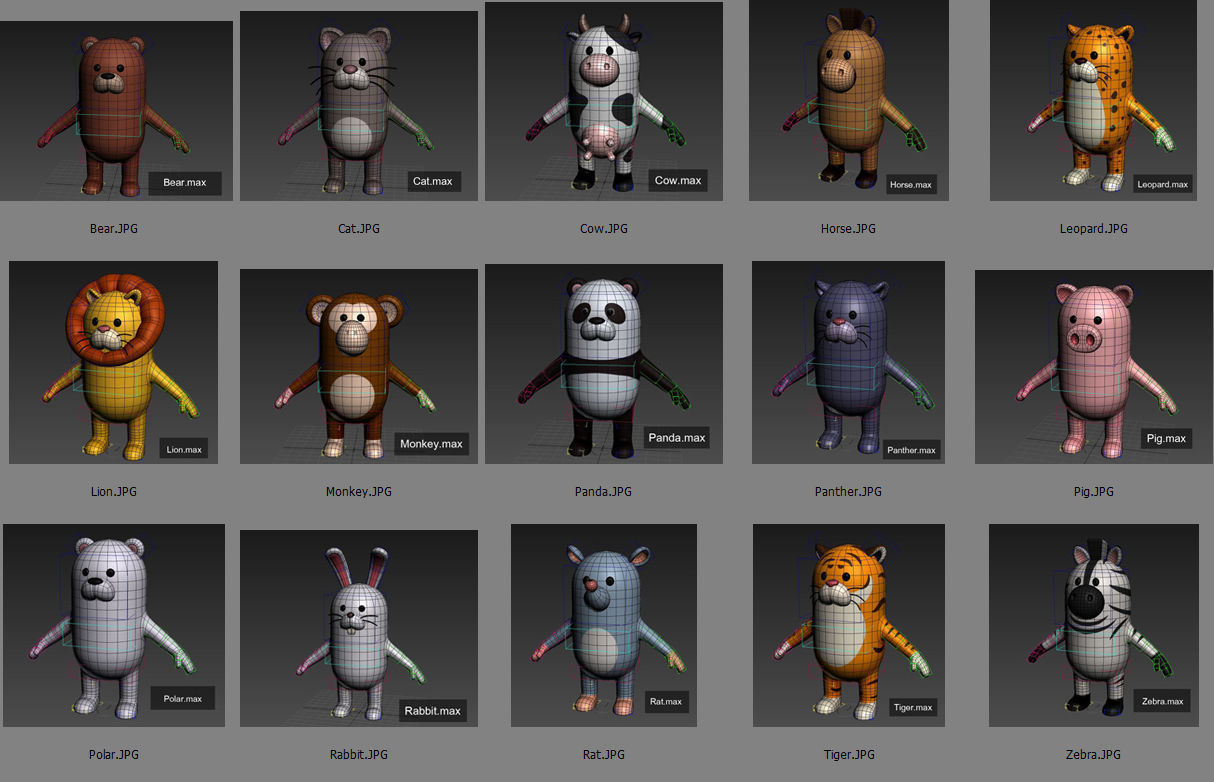The width and height of the screenshot is (1214, 782).
Task: Click the Cat.max label overlay
Action: point(433,181)
